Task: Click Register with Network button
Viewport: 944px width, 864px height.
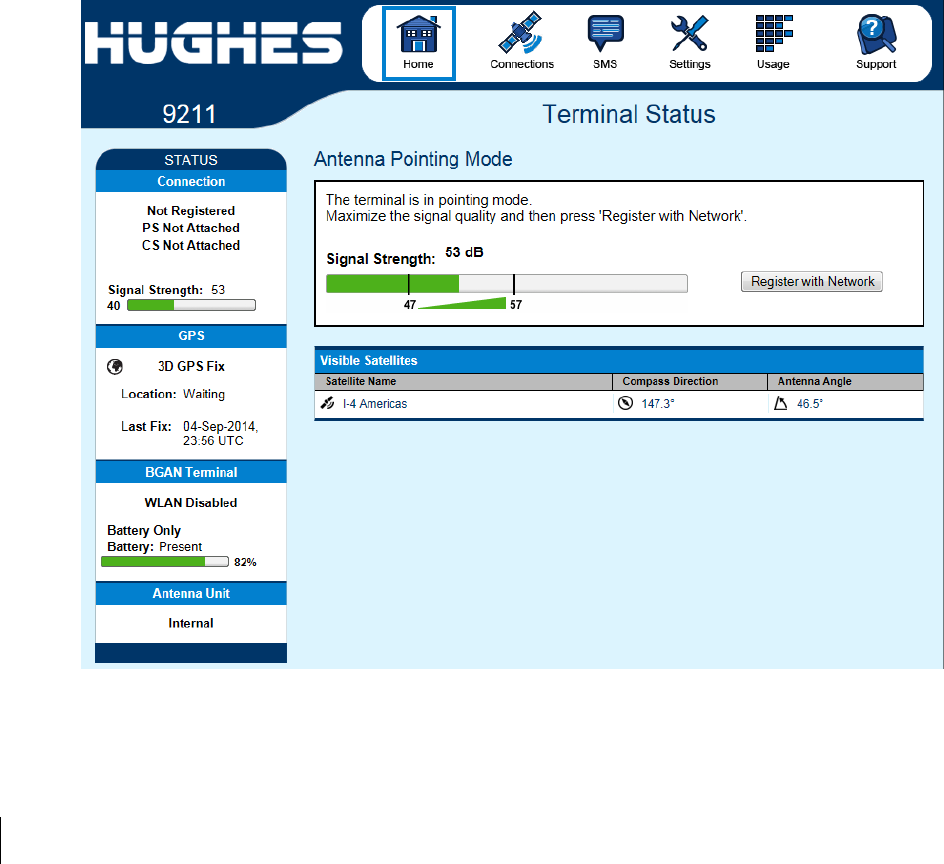Action: pos(812,282)
